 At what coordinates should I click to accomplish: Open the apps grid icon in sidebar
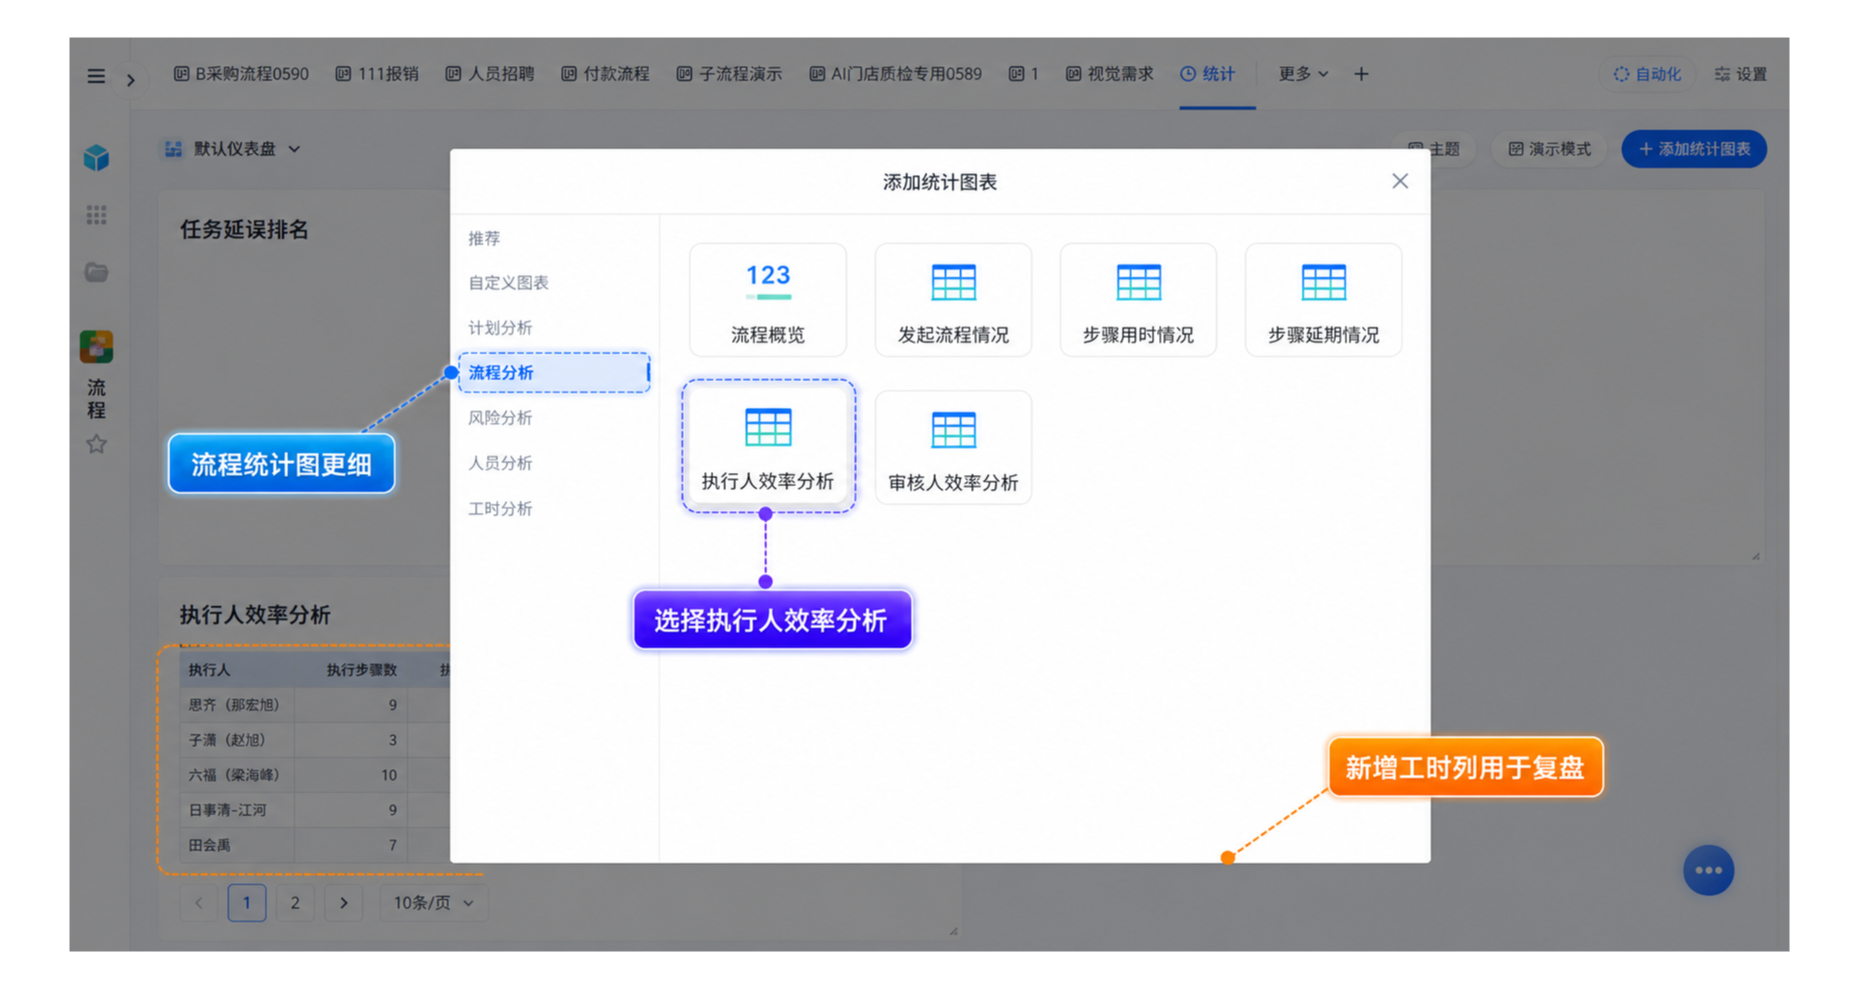pyautogui.click(x=96, y=215)
